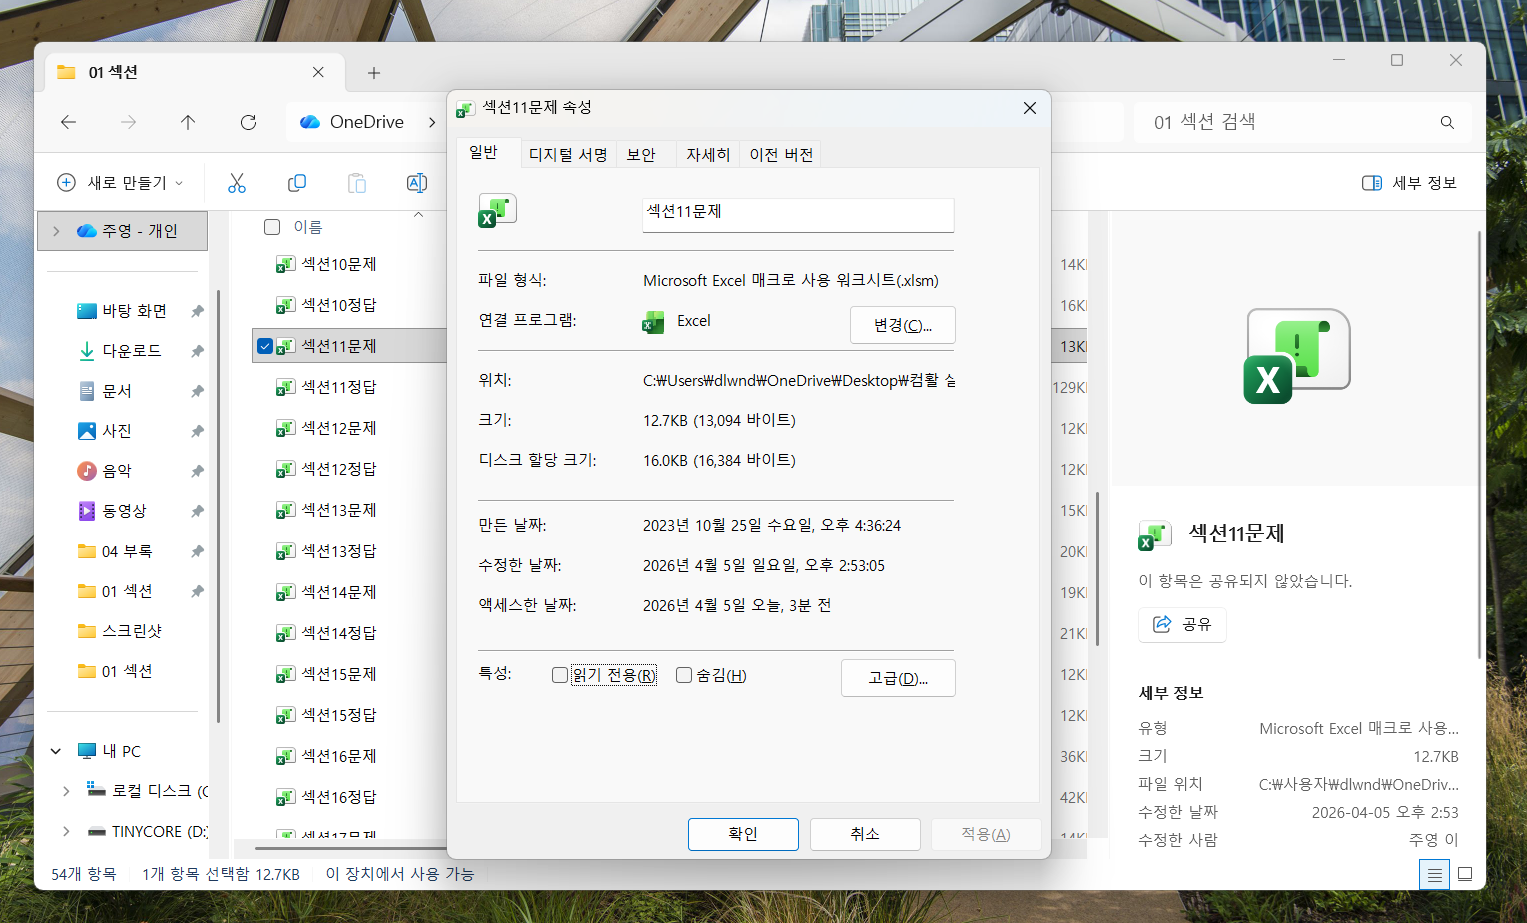Viewport: 1527px width, 923px height.
Task: Open the 새로 만들기 dropdown
Action: 121,183
